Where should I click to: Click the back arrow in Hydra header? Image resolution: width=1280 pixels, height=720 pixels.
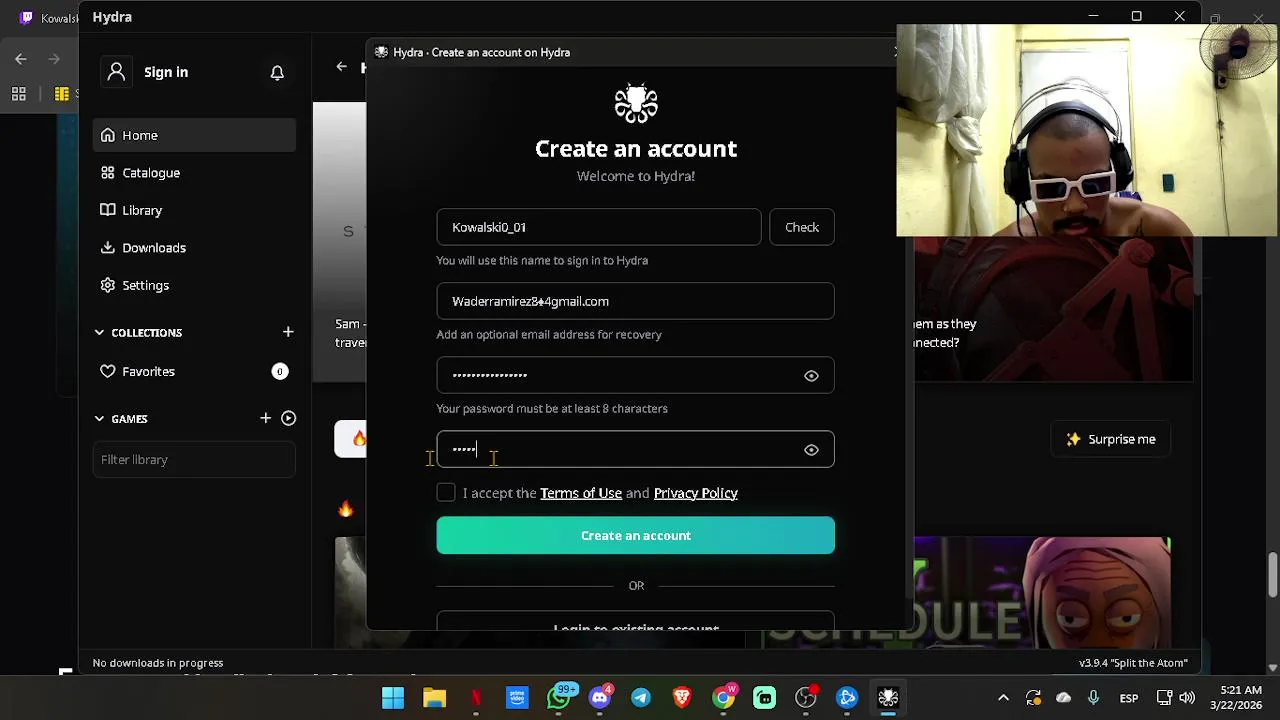coord(342,67)
